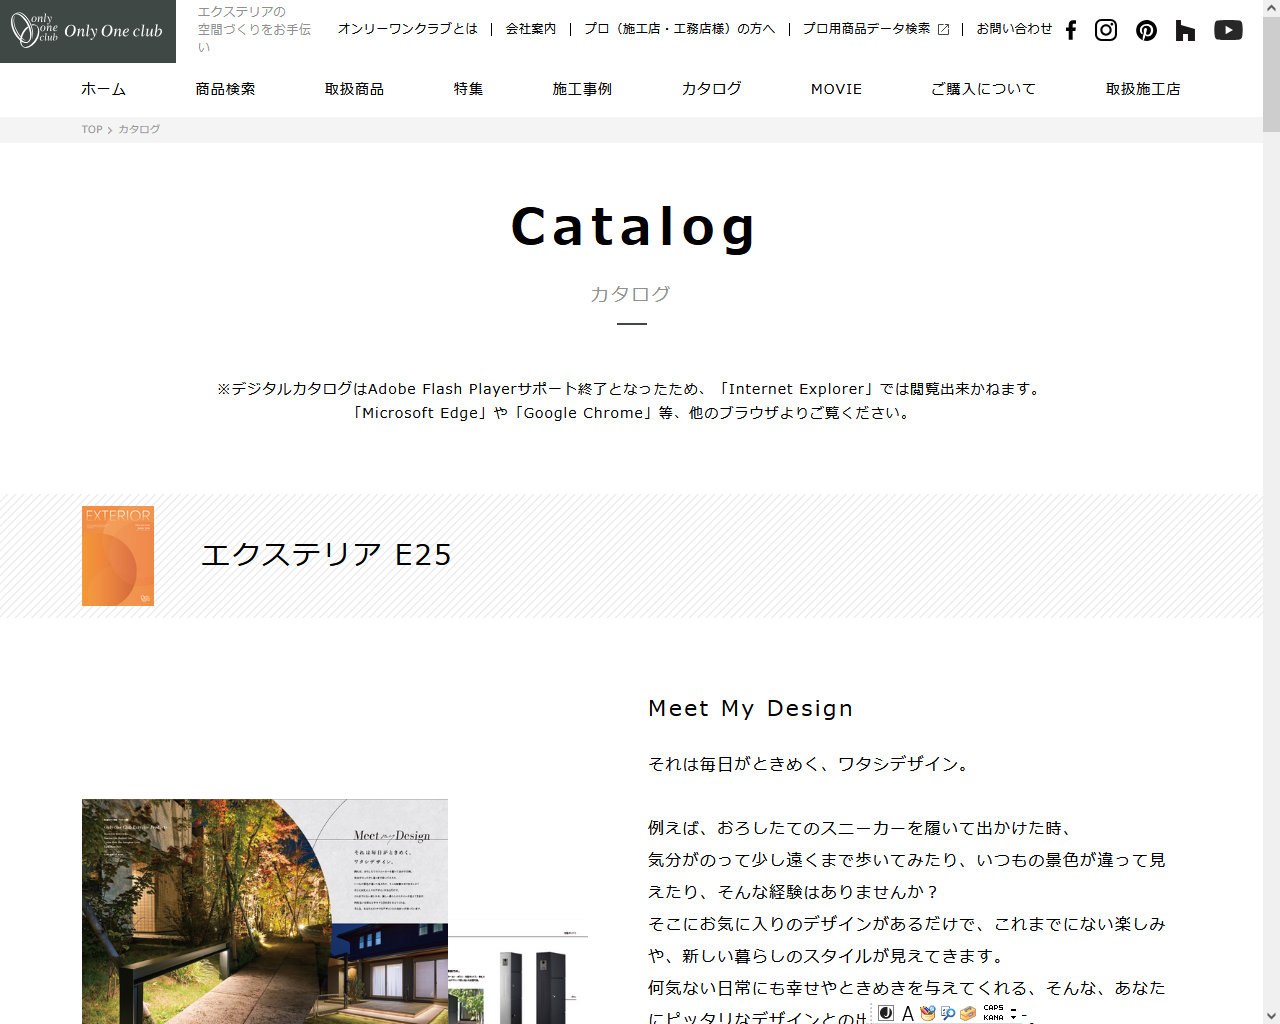Open the 商品検索 navigation menu
Viewport: 1280px width, 1024px height.
coord(225,89)
